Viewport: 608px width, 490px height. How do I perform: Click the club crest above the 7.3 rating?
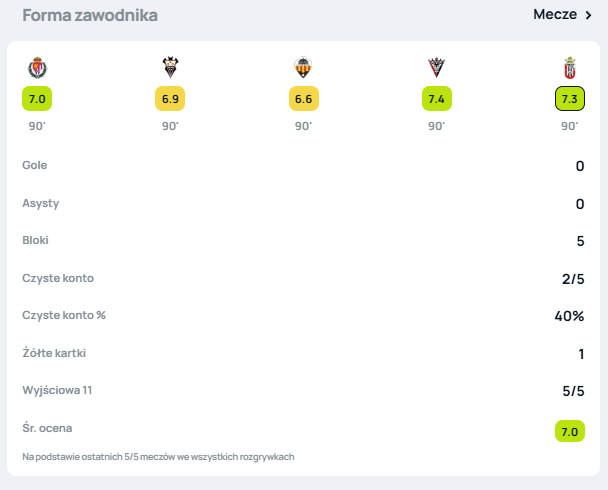coord(569,68)
